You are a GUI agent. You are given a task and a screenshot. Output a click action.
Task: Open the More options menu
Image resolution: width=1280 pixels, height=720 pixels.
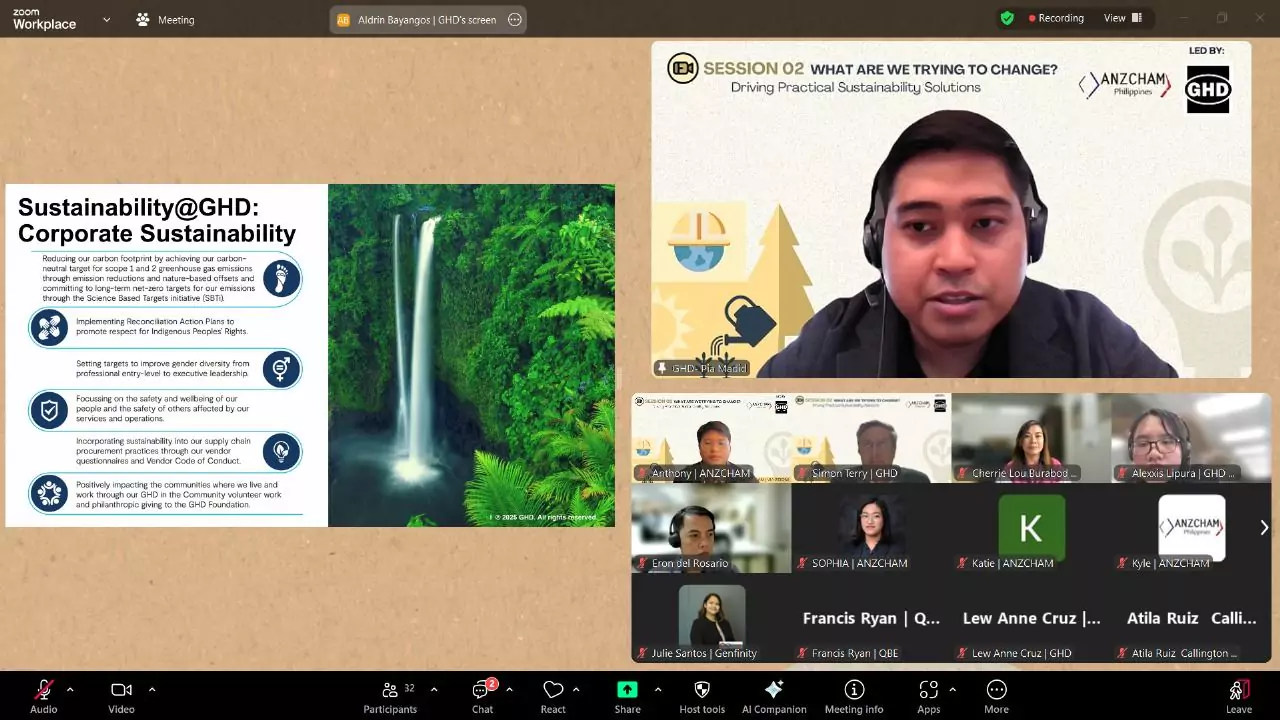[996, 696]
